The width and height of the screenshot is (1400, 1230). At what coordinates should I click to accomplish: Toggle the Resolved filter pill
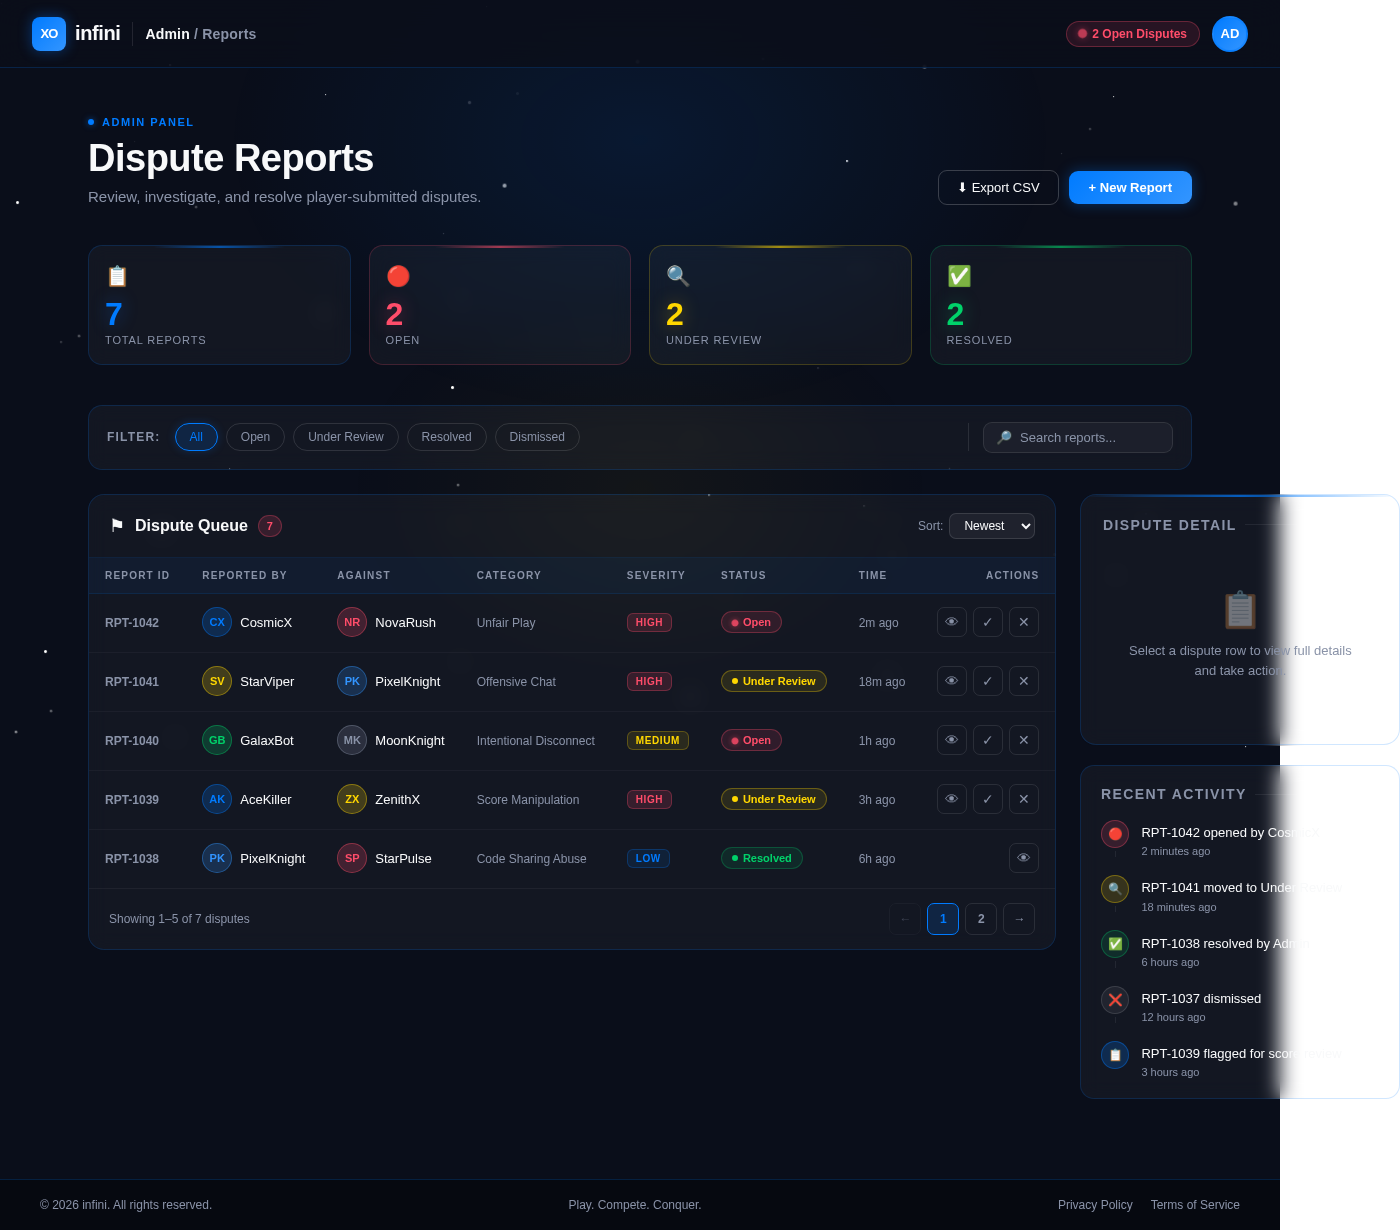coord(446,437)
